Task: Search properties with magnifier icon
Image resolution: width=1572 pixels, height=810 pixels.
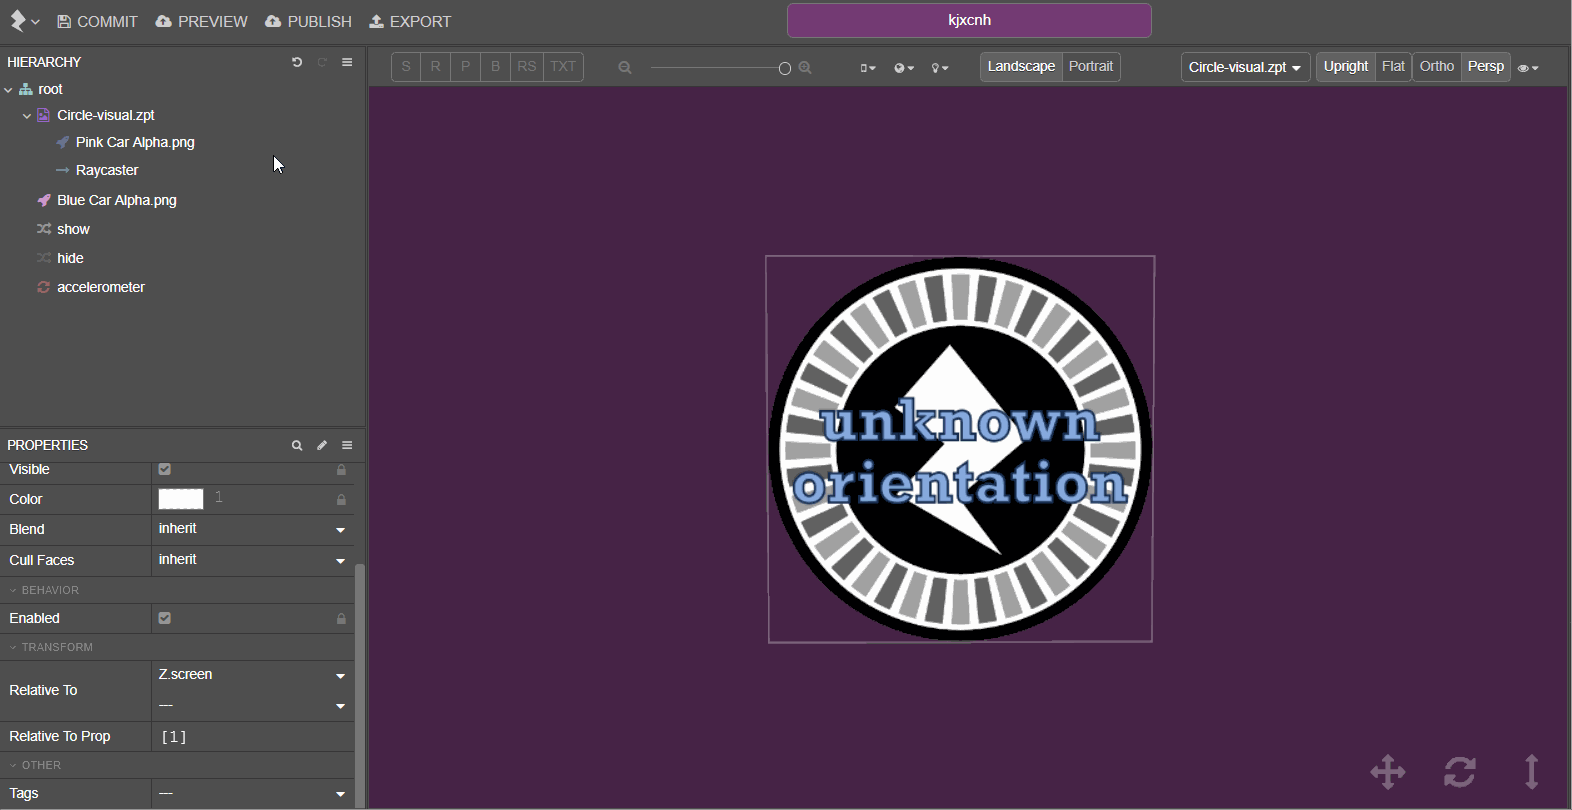Action: (x=297, y=445)
